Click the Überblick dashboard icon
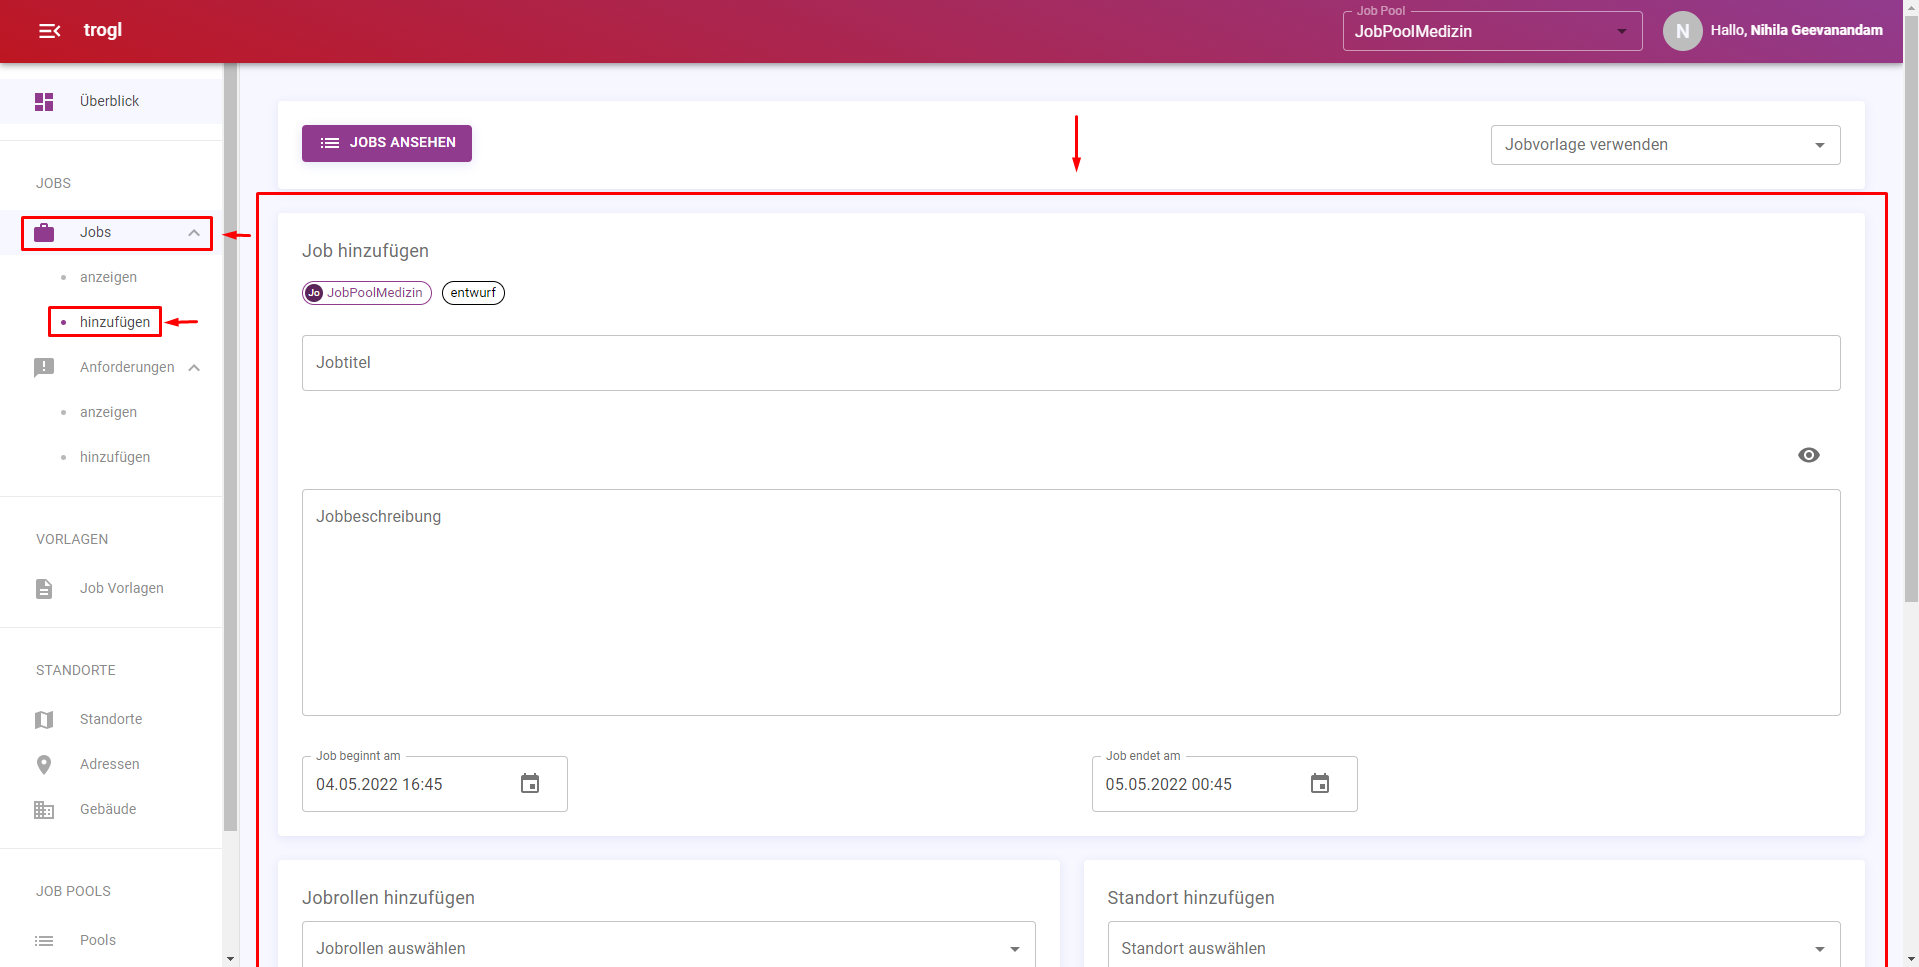Viewport: 1919px width, 967px height. click(44, 102)
